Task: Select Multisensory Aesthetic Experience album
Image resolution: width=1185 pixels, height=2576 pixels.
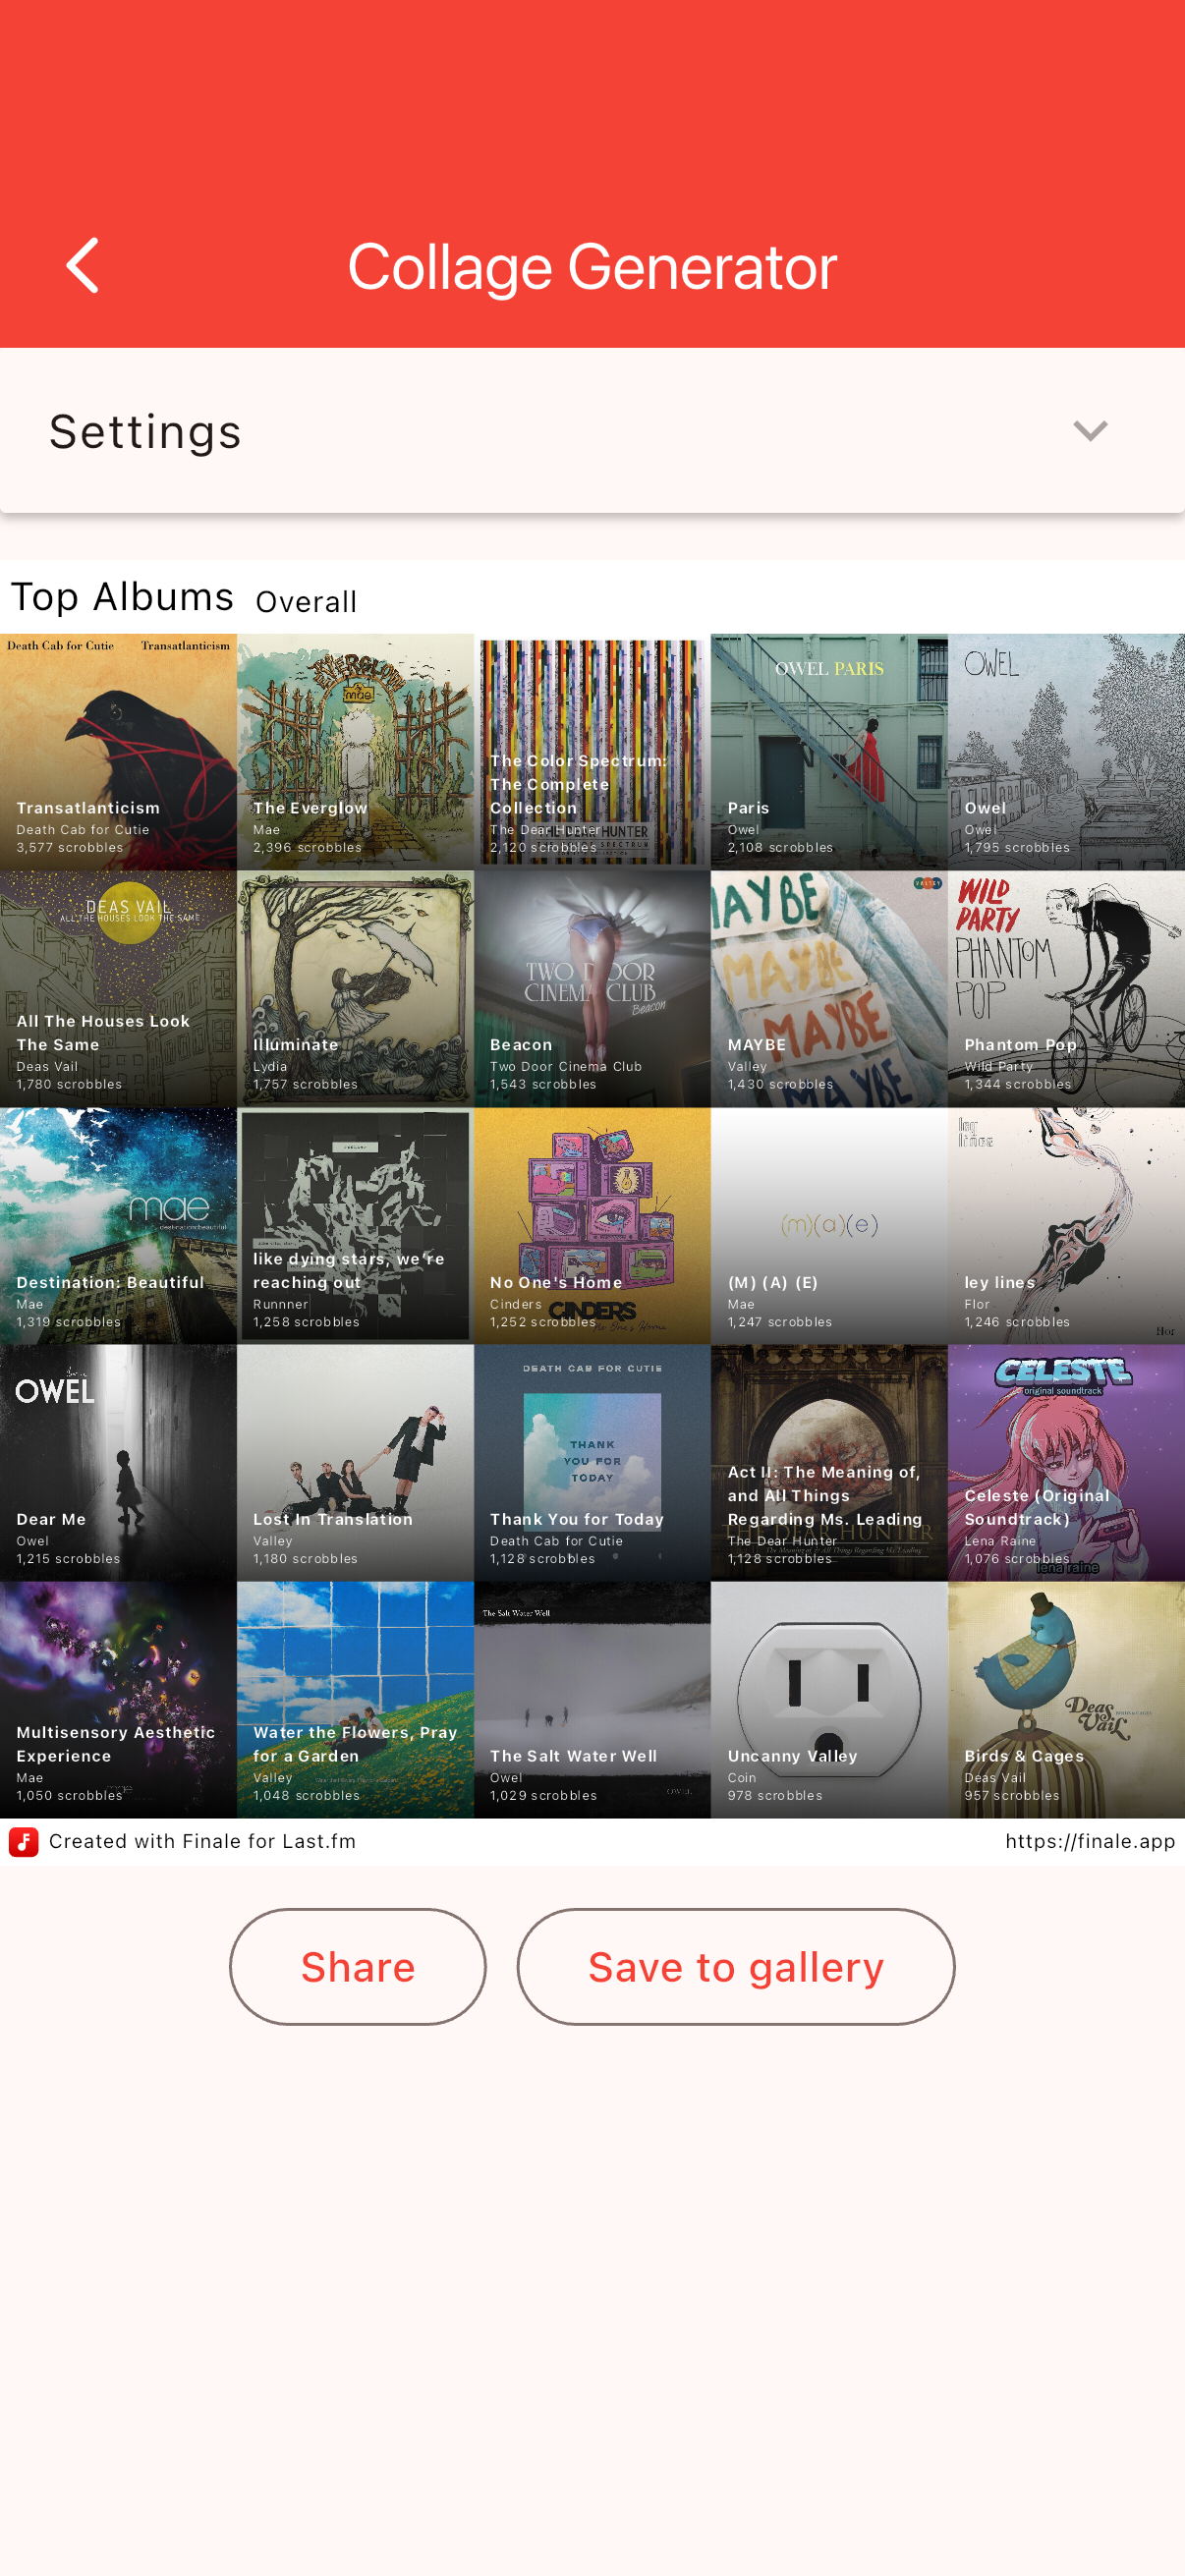Action: [118, 1699]
